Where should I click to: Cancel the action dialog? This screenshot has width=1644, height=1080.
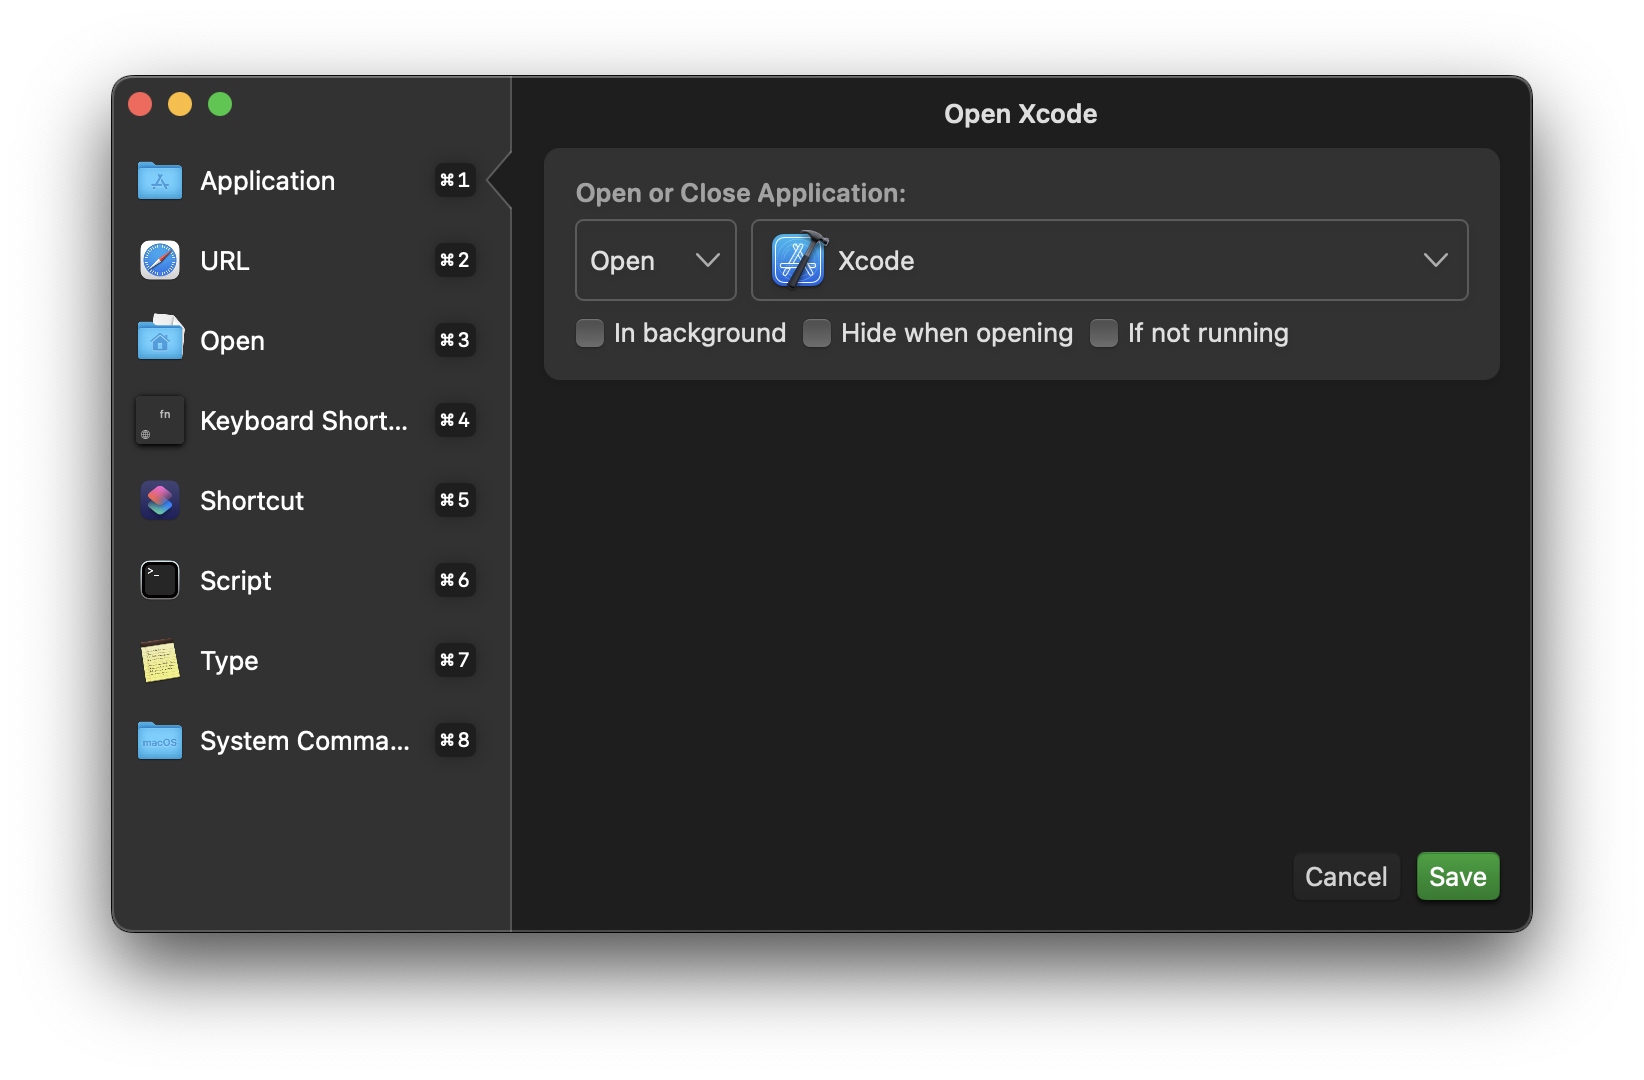pos(1345,877)
